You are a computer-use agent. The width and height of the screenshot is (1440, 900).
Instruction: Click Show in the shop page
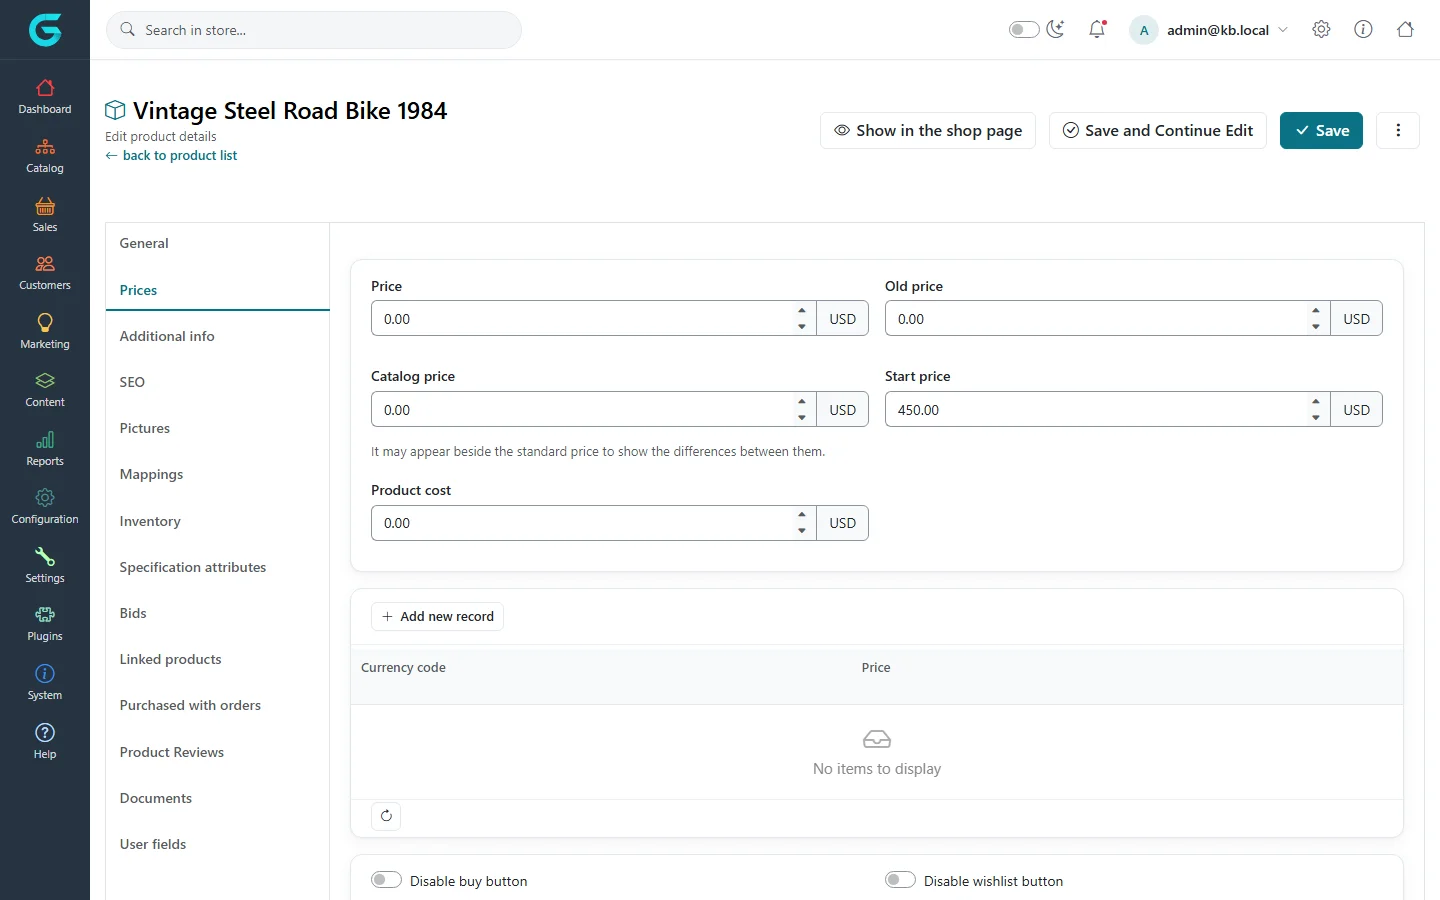928,130
